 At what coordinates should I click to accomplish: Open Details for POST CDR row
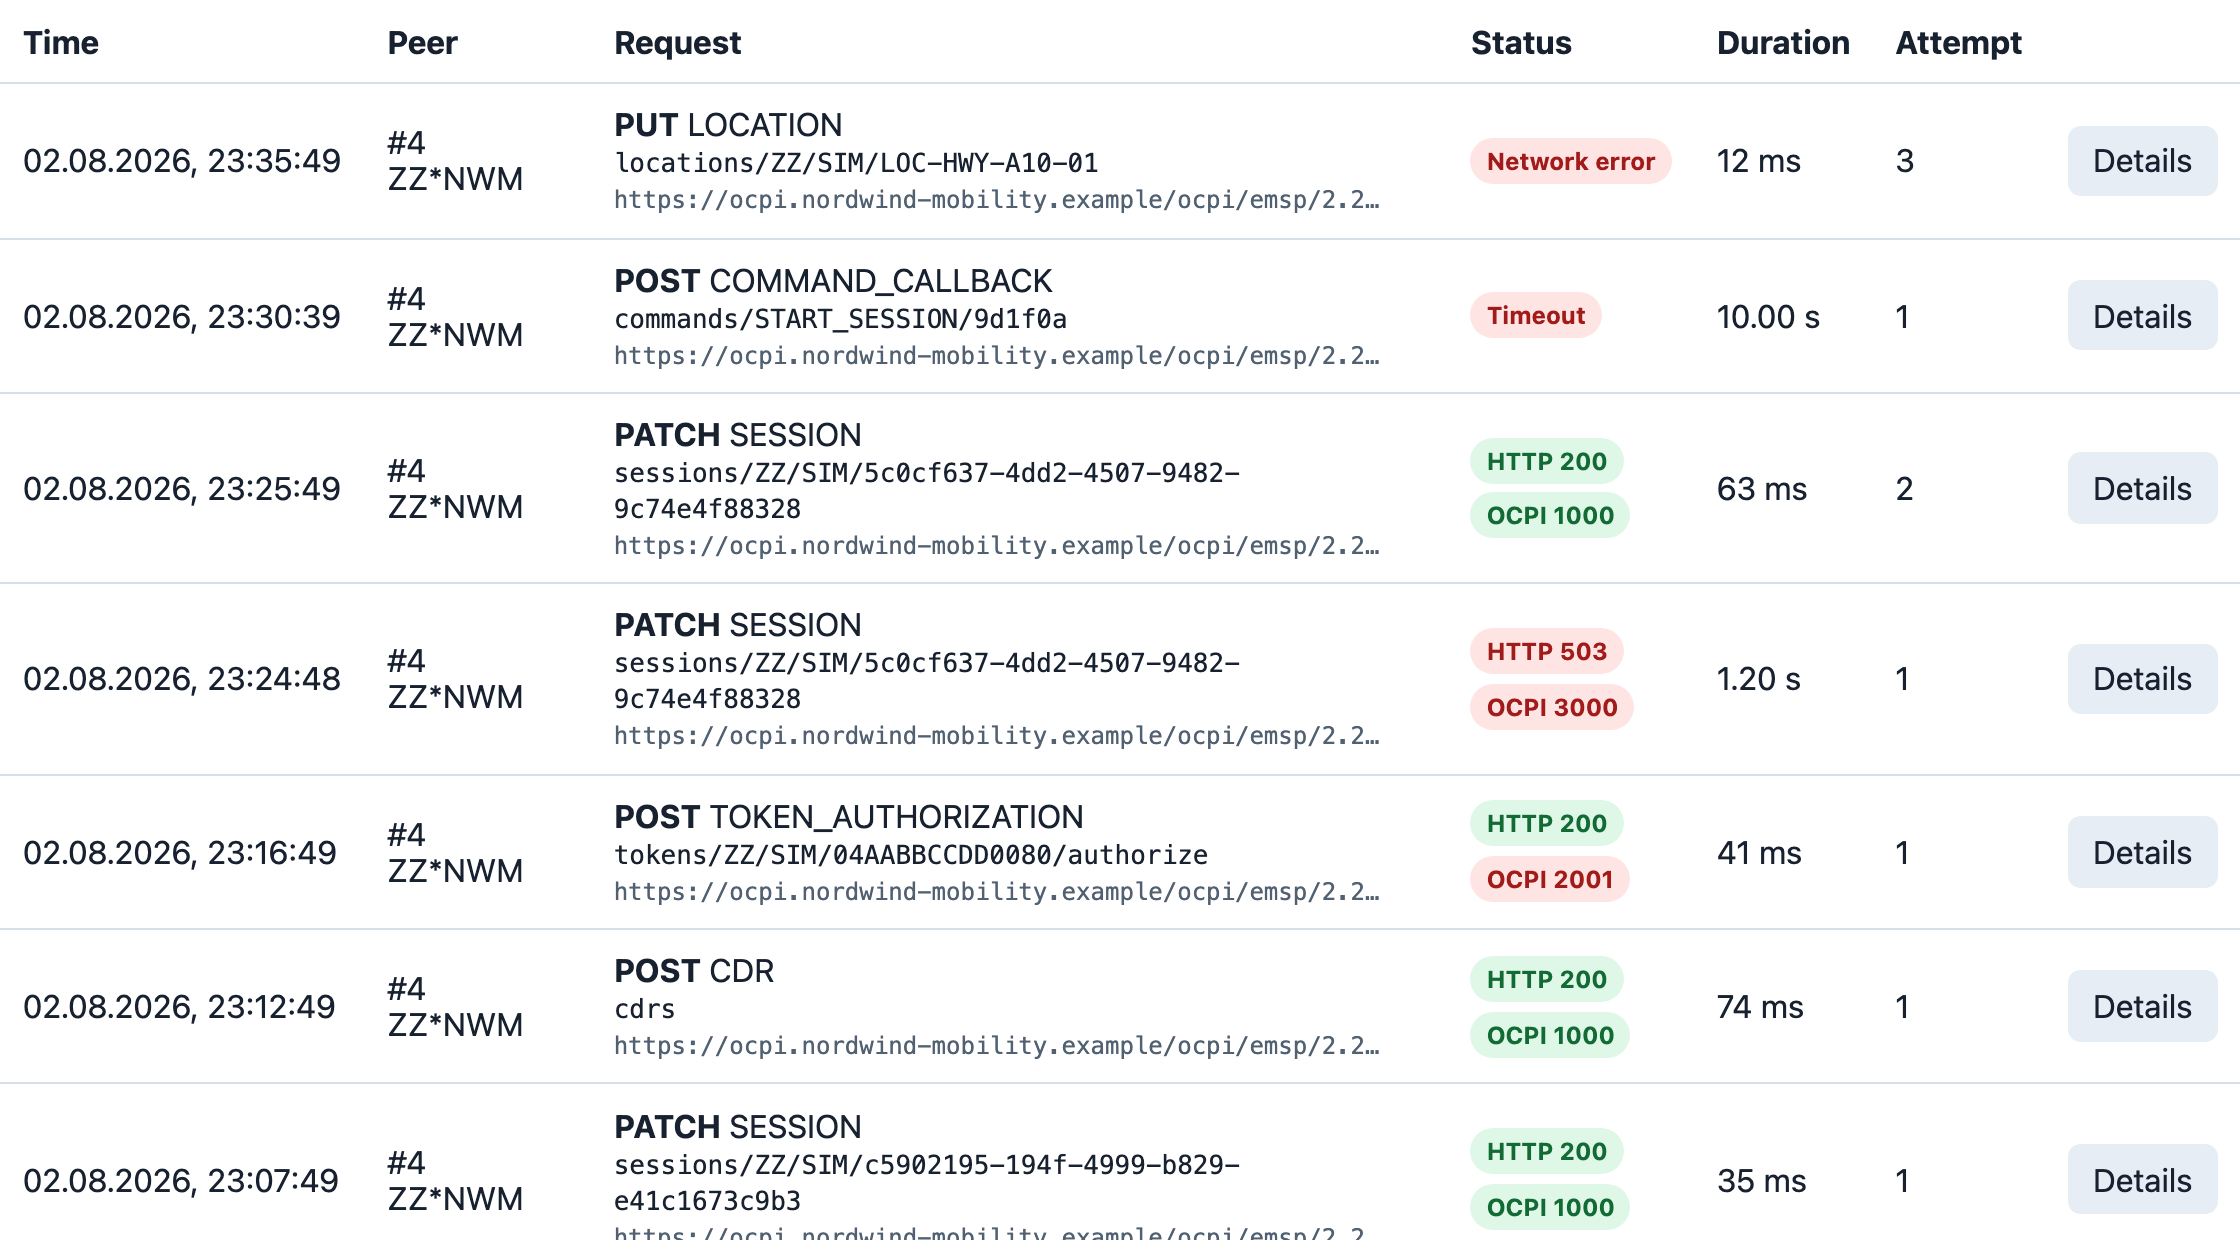2142,1006
